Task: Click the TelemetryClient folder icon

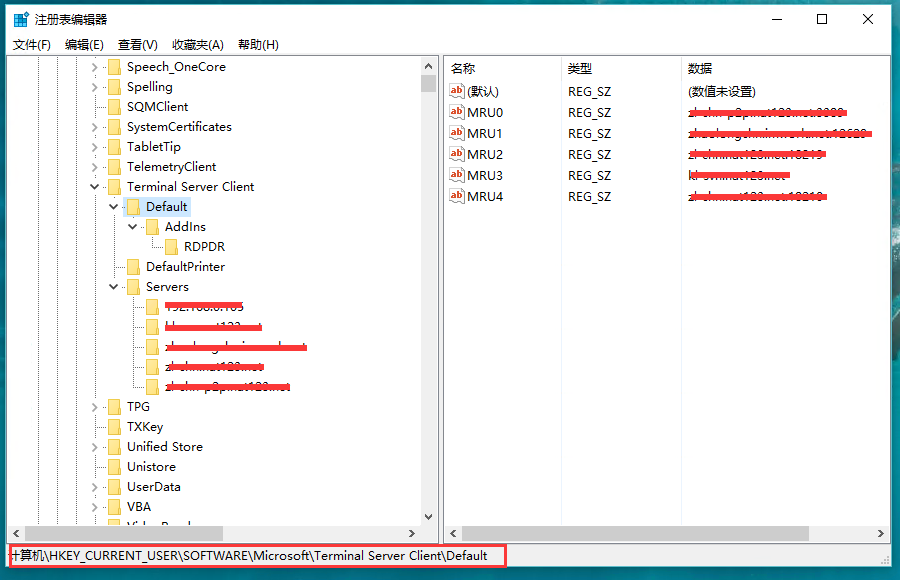Action: [x=114, y=167]
